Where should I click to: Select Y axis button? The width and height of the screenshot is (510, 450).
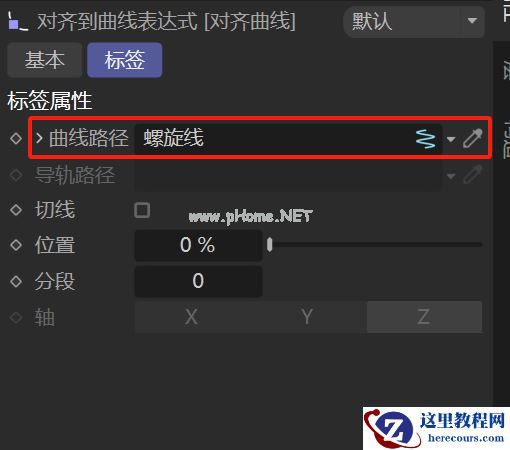click(307, 317)
